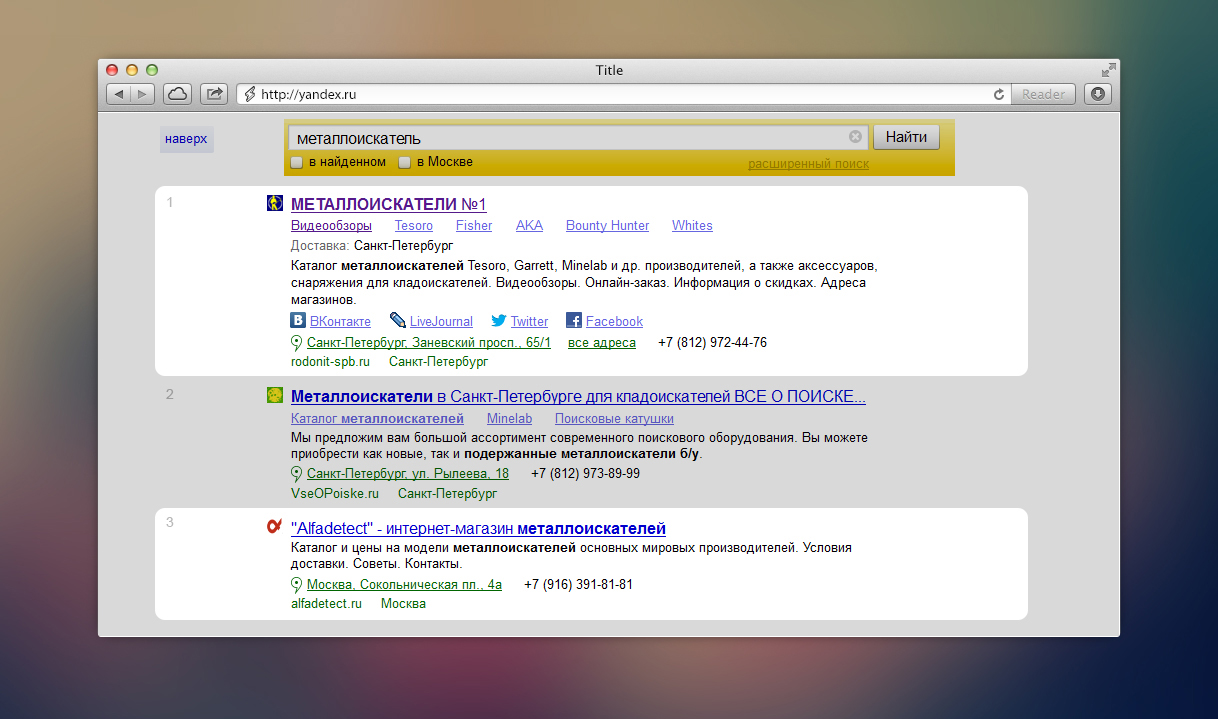The width and height of the screenshot is (1218, 719).
Task: Click the Найти search button
Action: [x=906, y=137]
